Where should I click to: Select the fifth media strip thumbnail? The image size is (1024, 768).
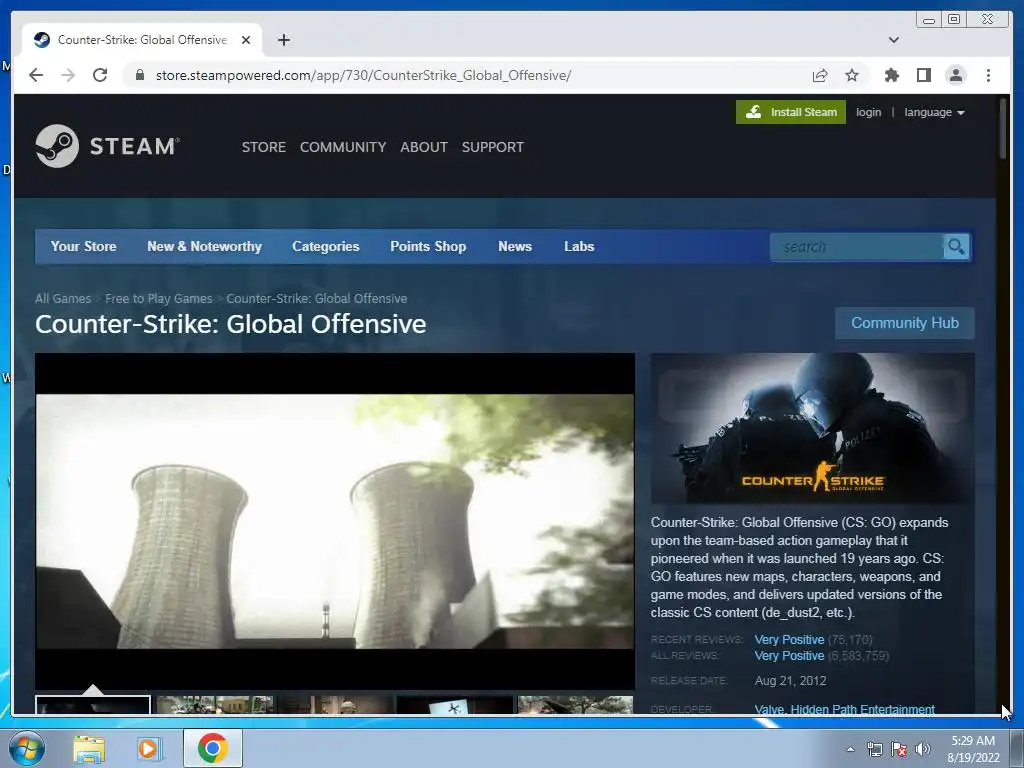click(575, 705)
